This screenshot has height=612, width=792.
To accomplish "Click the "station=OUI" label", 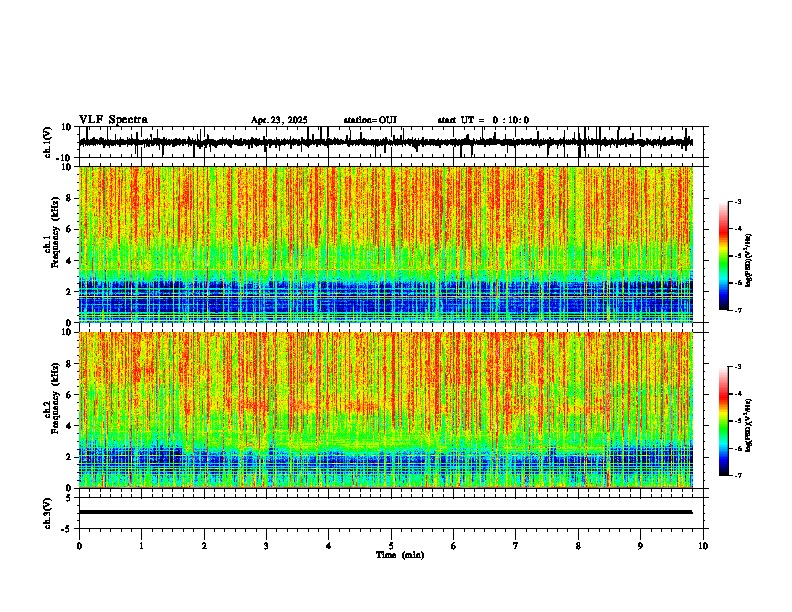I will [x=370, y=120].
